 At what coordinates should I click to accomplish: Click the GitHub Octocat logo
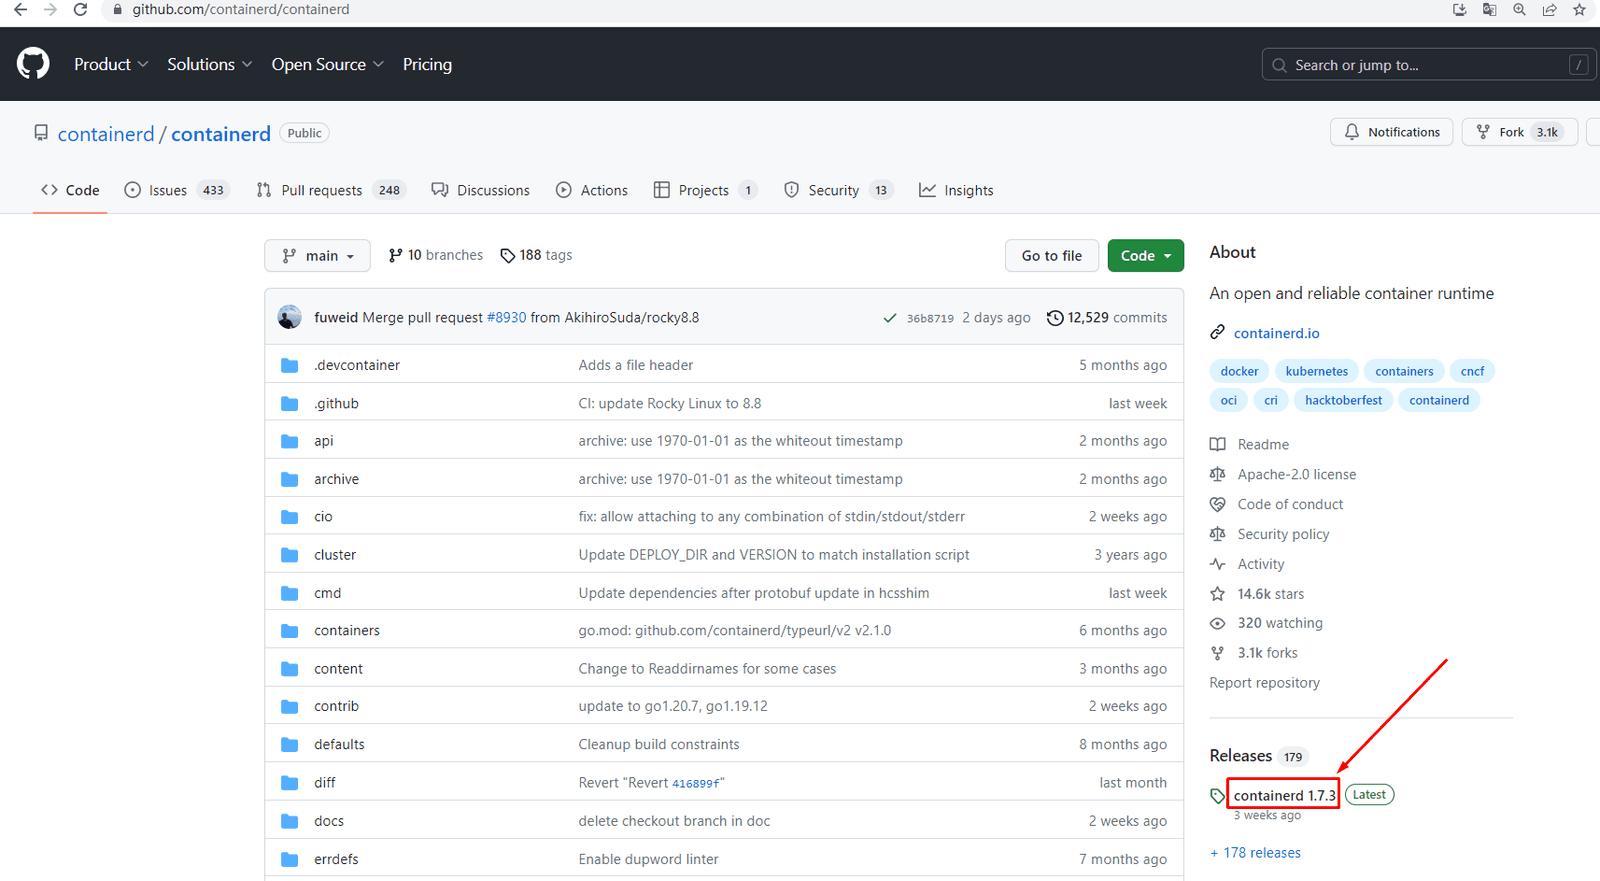click(33, 64)
